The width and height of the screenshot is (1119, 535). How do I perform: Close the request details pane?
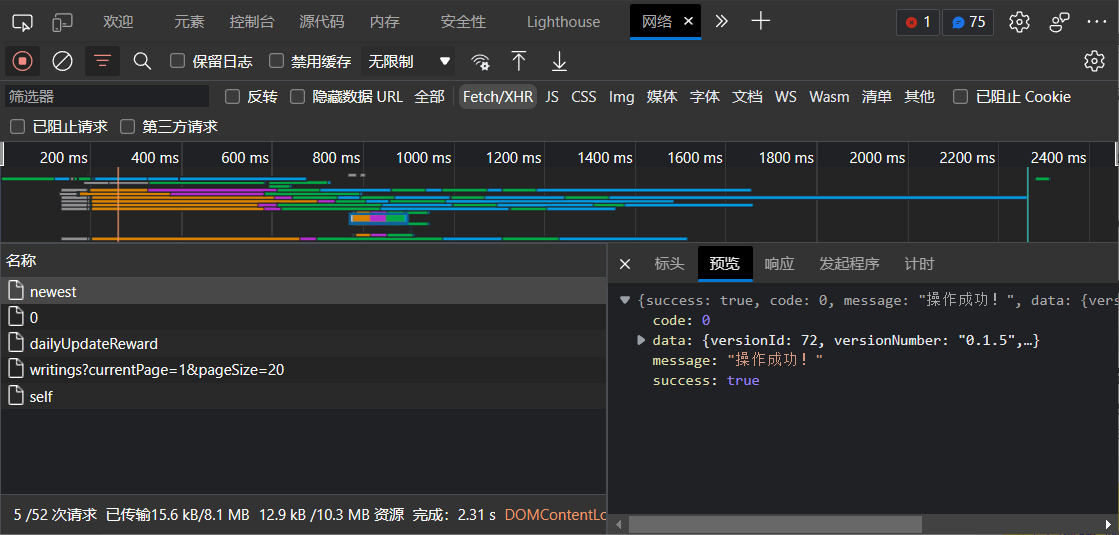[x=625, y=264]
